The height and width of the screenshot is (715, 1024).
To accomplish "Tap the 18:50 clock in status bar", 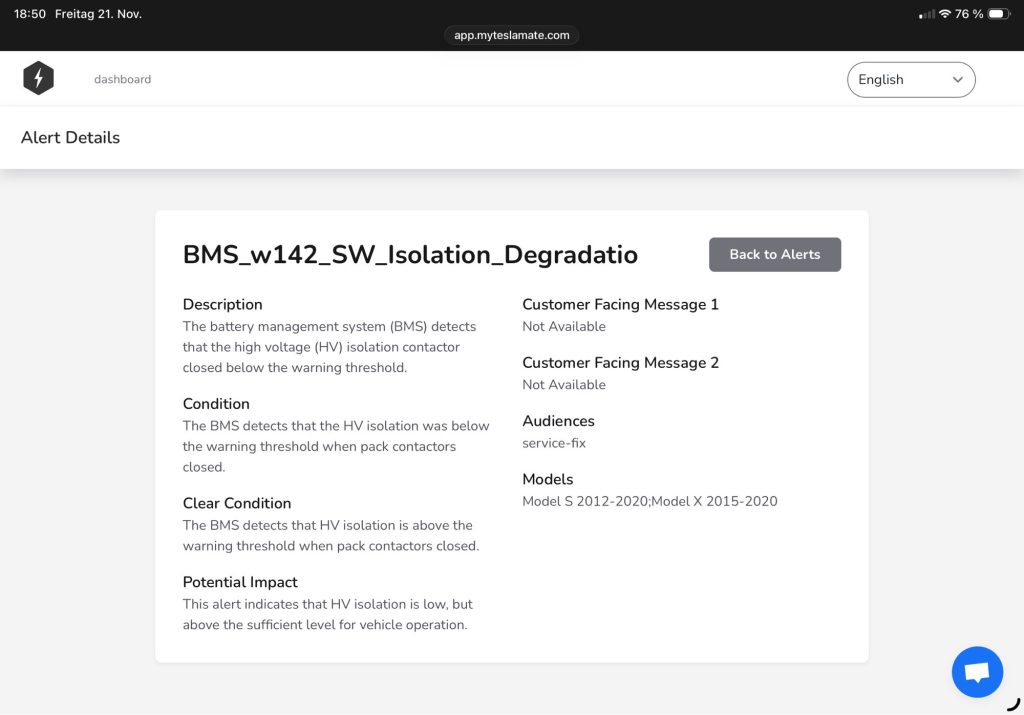I will [x=30, y=14].
